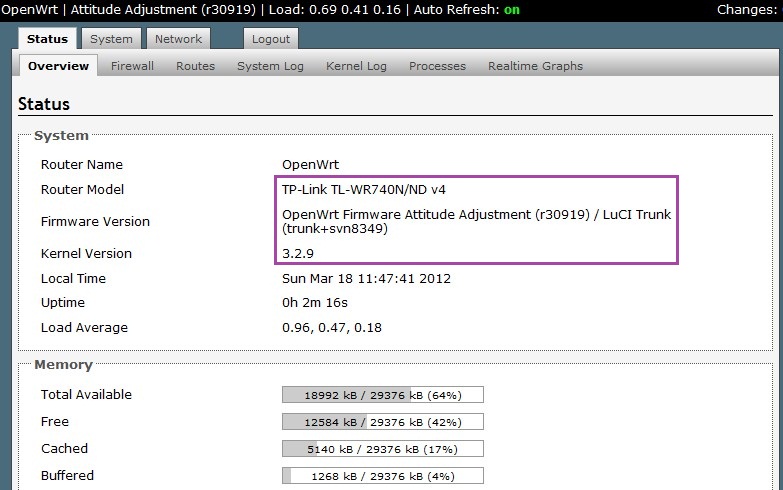Viewport: 783px width, 490px height.
Task: Click the 'System' section legend heading
Action: pyautogui.click(x=61, y=135)
